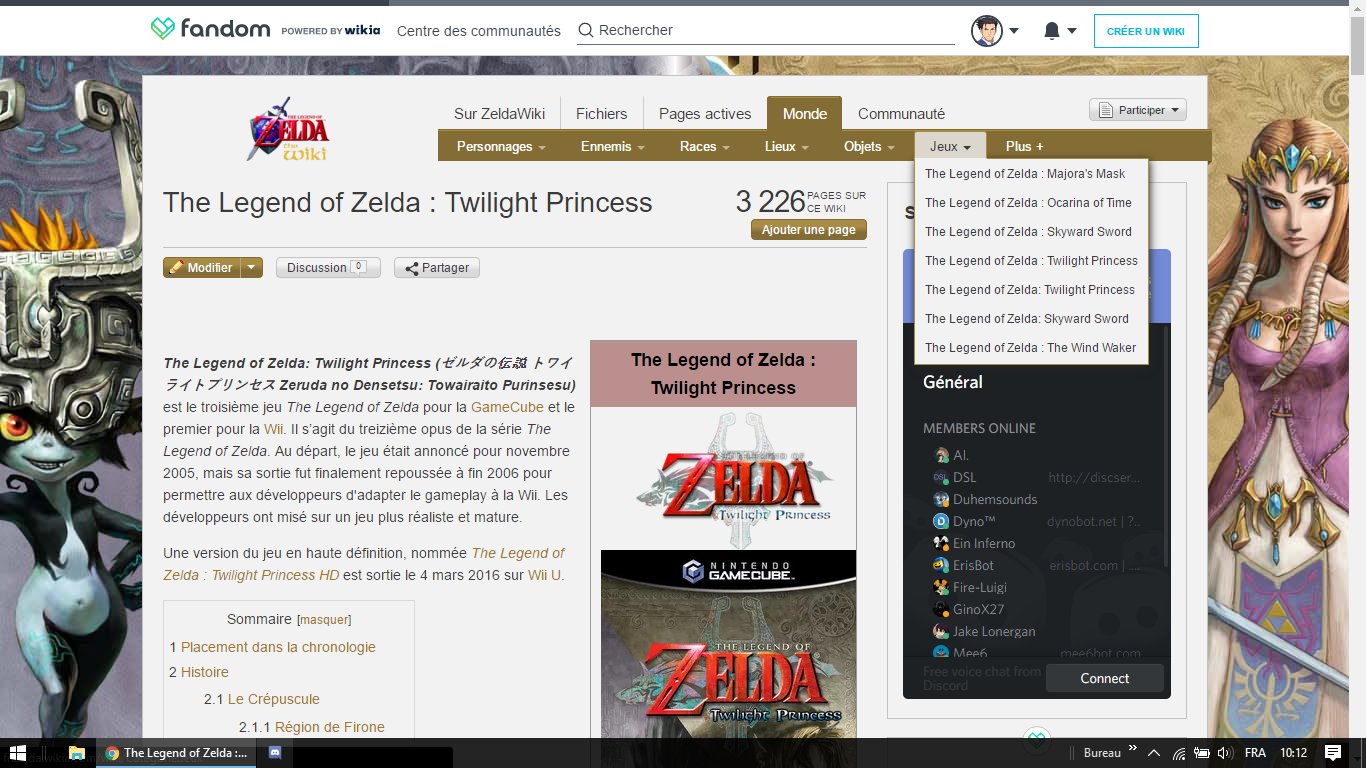Select Majora's Mask from Jeux menu
Screen dimensions: 1366x768
(x=1025, y=174)
